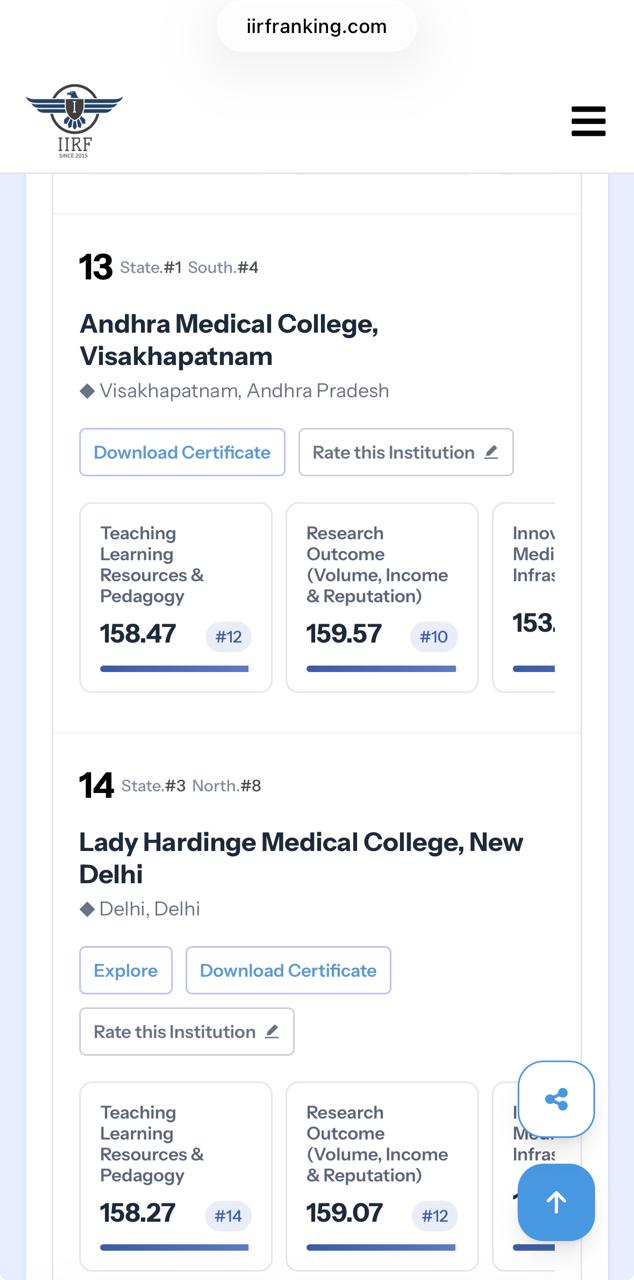Open the hamburger navigation menu

point(588,120)
